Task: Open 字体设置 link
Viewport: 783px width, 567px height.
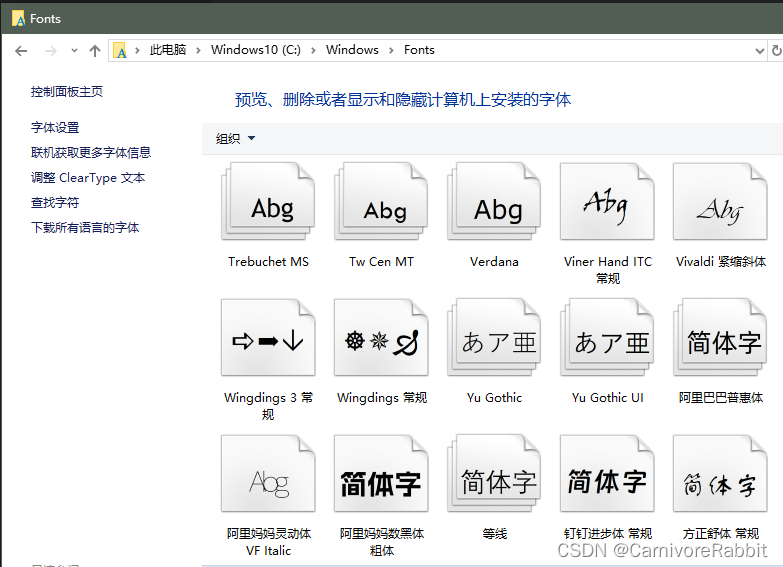Action: pos(55,128)
